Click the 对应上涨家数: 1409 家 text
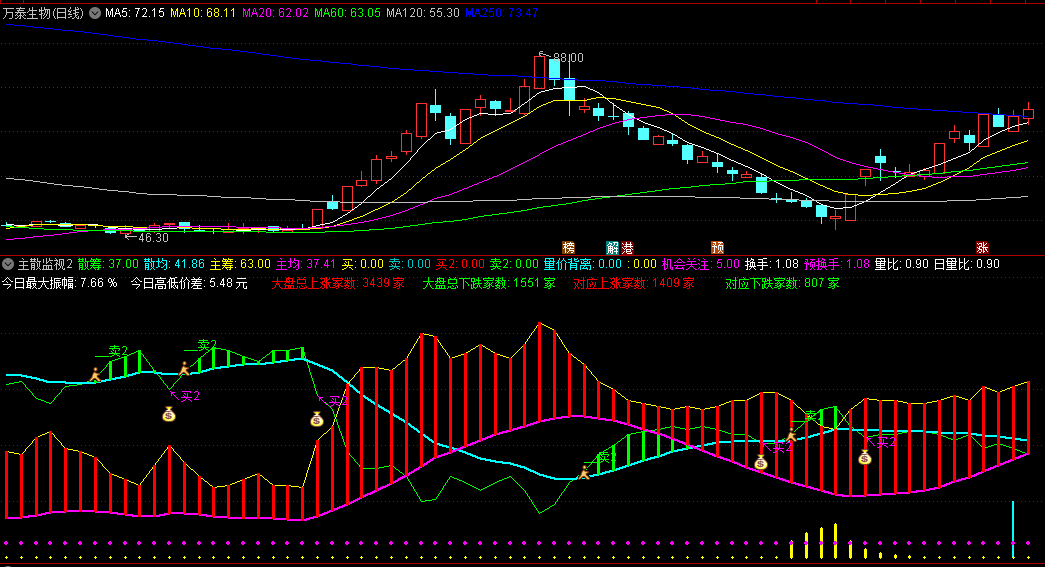Screen dimensions: 1045x567 click(x=634, y=283)
